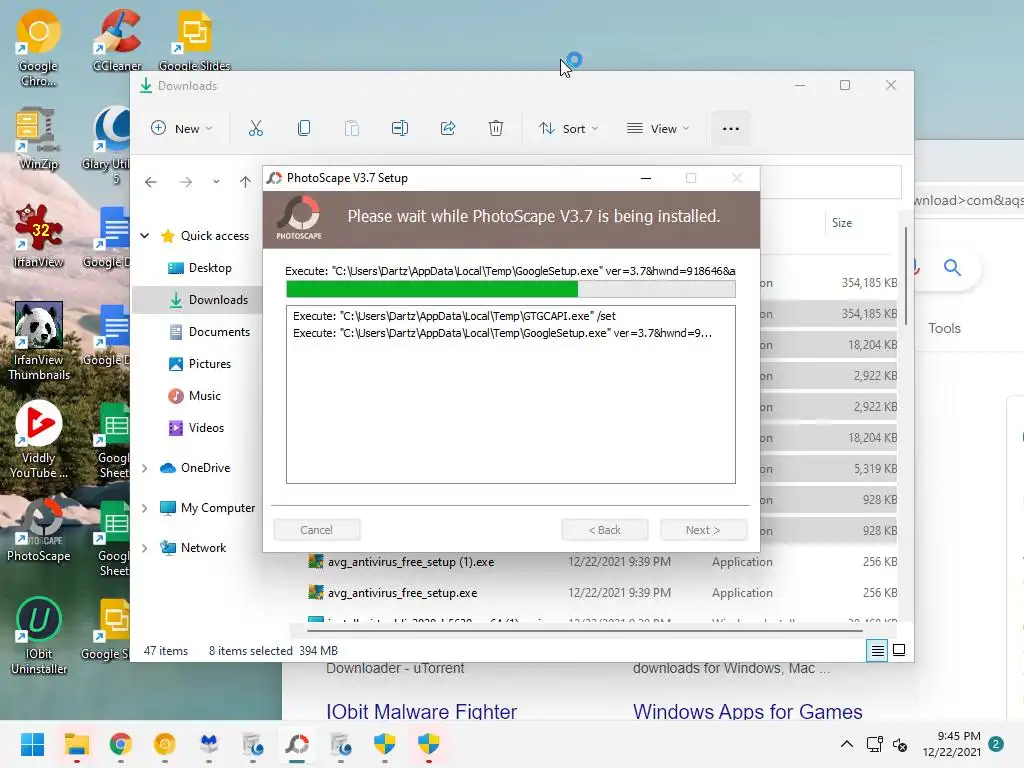
Task: Click the Cut icon in Downloads toolbar
Action: pyautogui.click(x=255, y=128)
